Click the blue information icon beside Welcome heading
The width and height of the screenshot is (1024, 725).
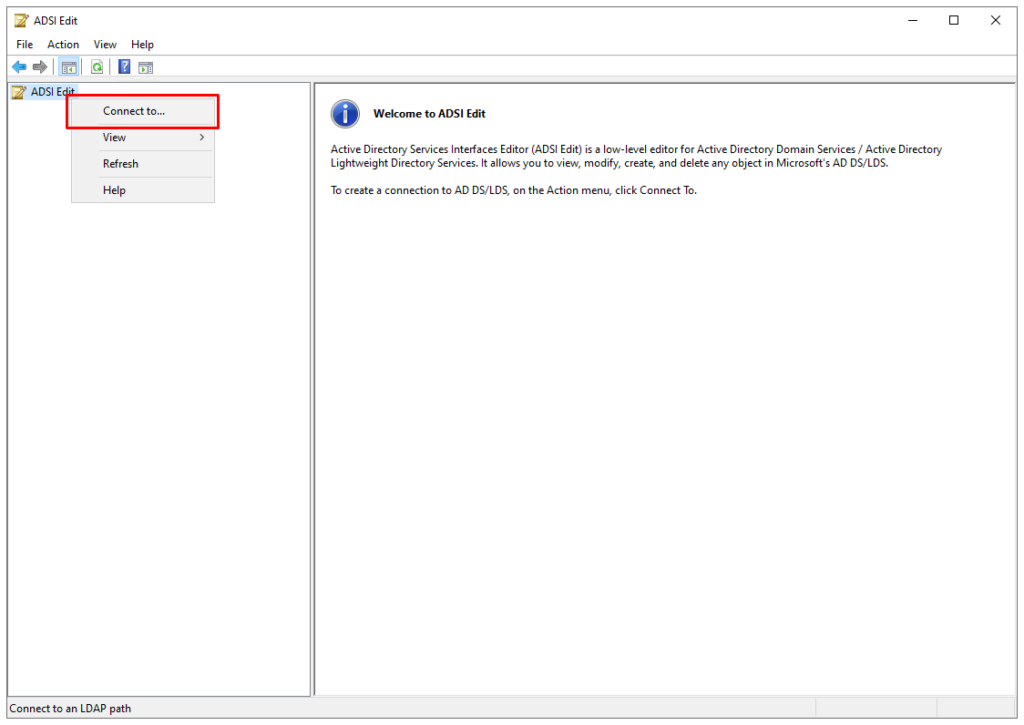tap(345, 114)
